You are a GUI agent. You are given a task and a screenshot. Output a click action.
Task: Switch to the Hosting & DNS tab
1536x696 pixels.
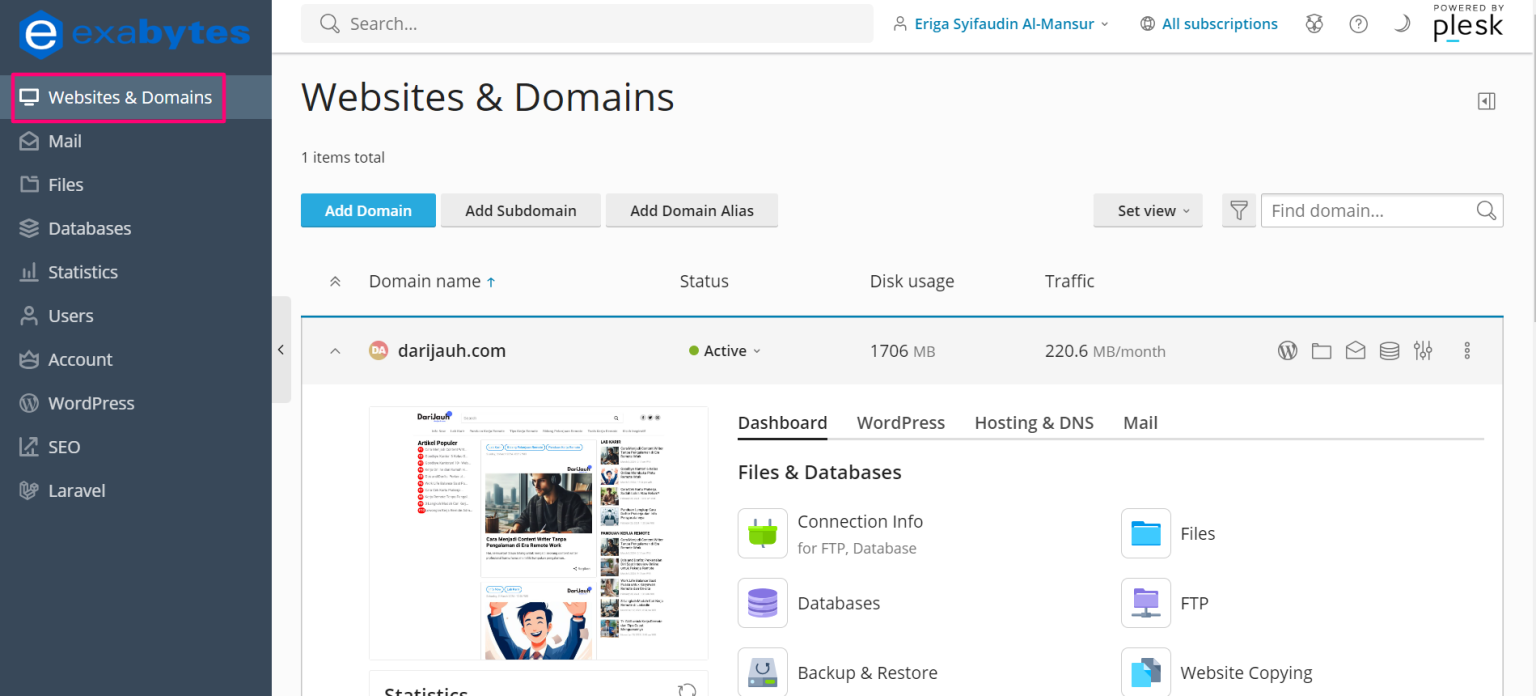(x=1034, y=423)
